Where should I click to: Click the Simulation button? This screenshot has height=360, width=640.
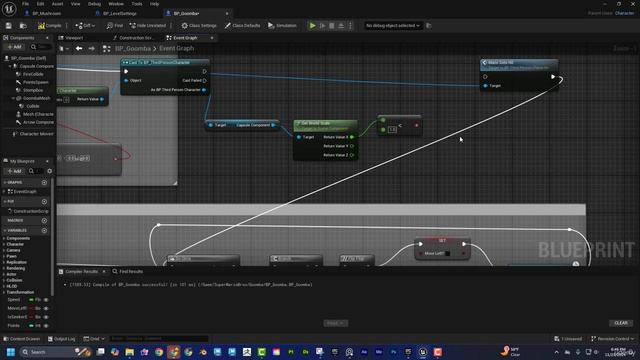tap(282, 26)
